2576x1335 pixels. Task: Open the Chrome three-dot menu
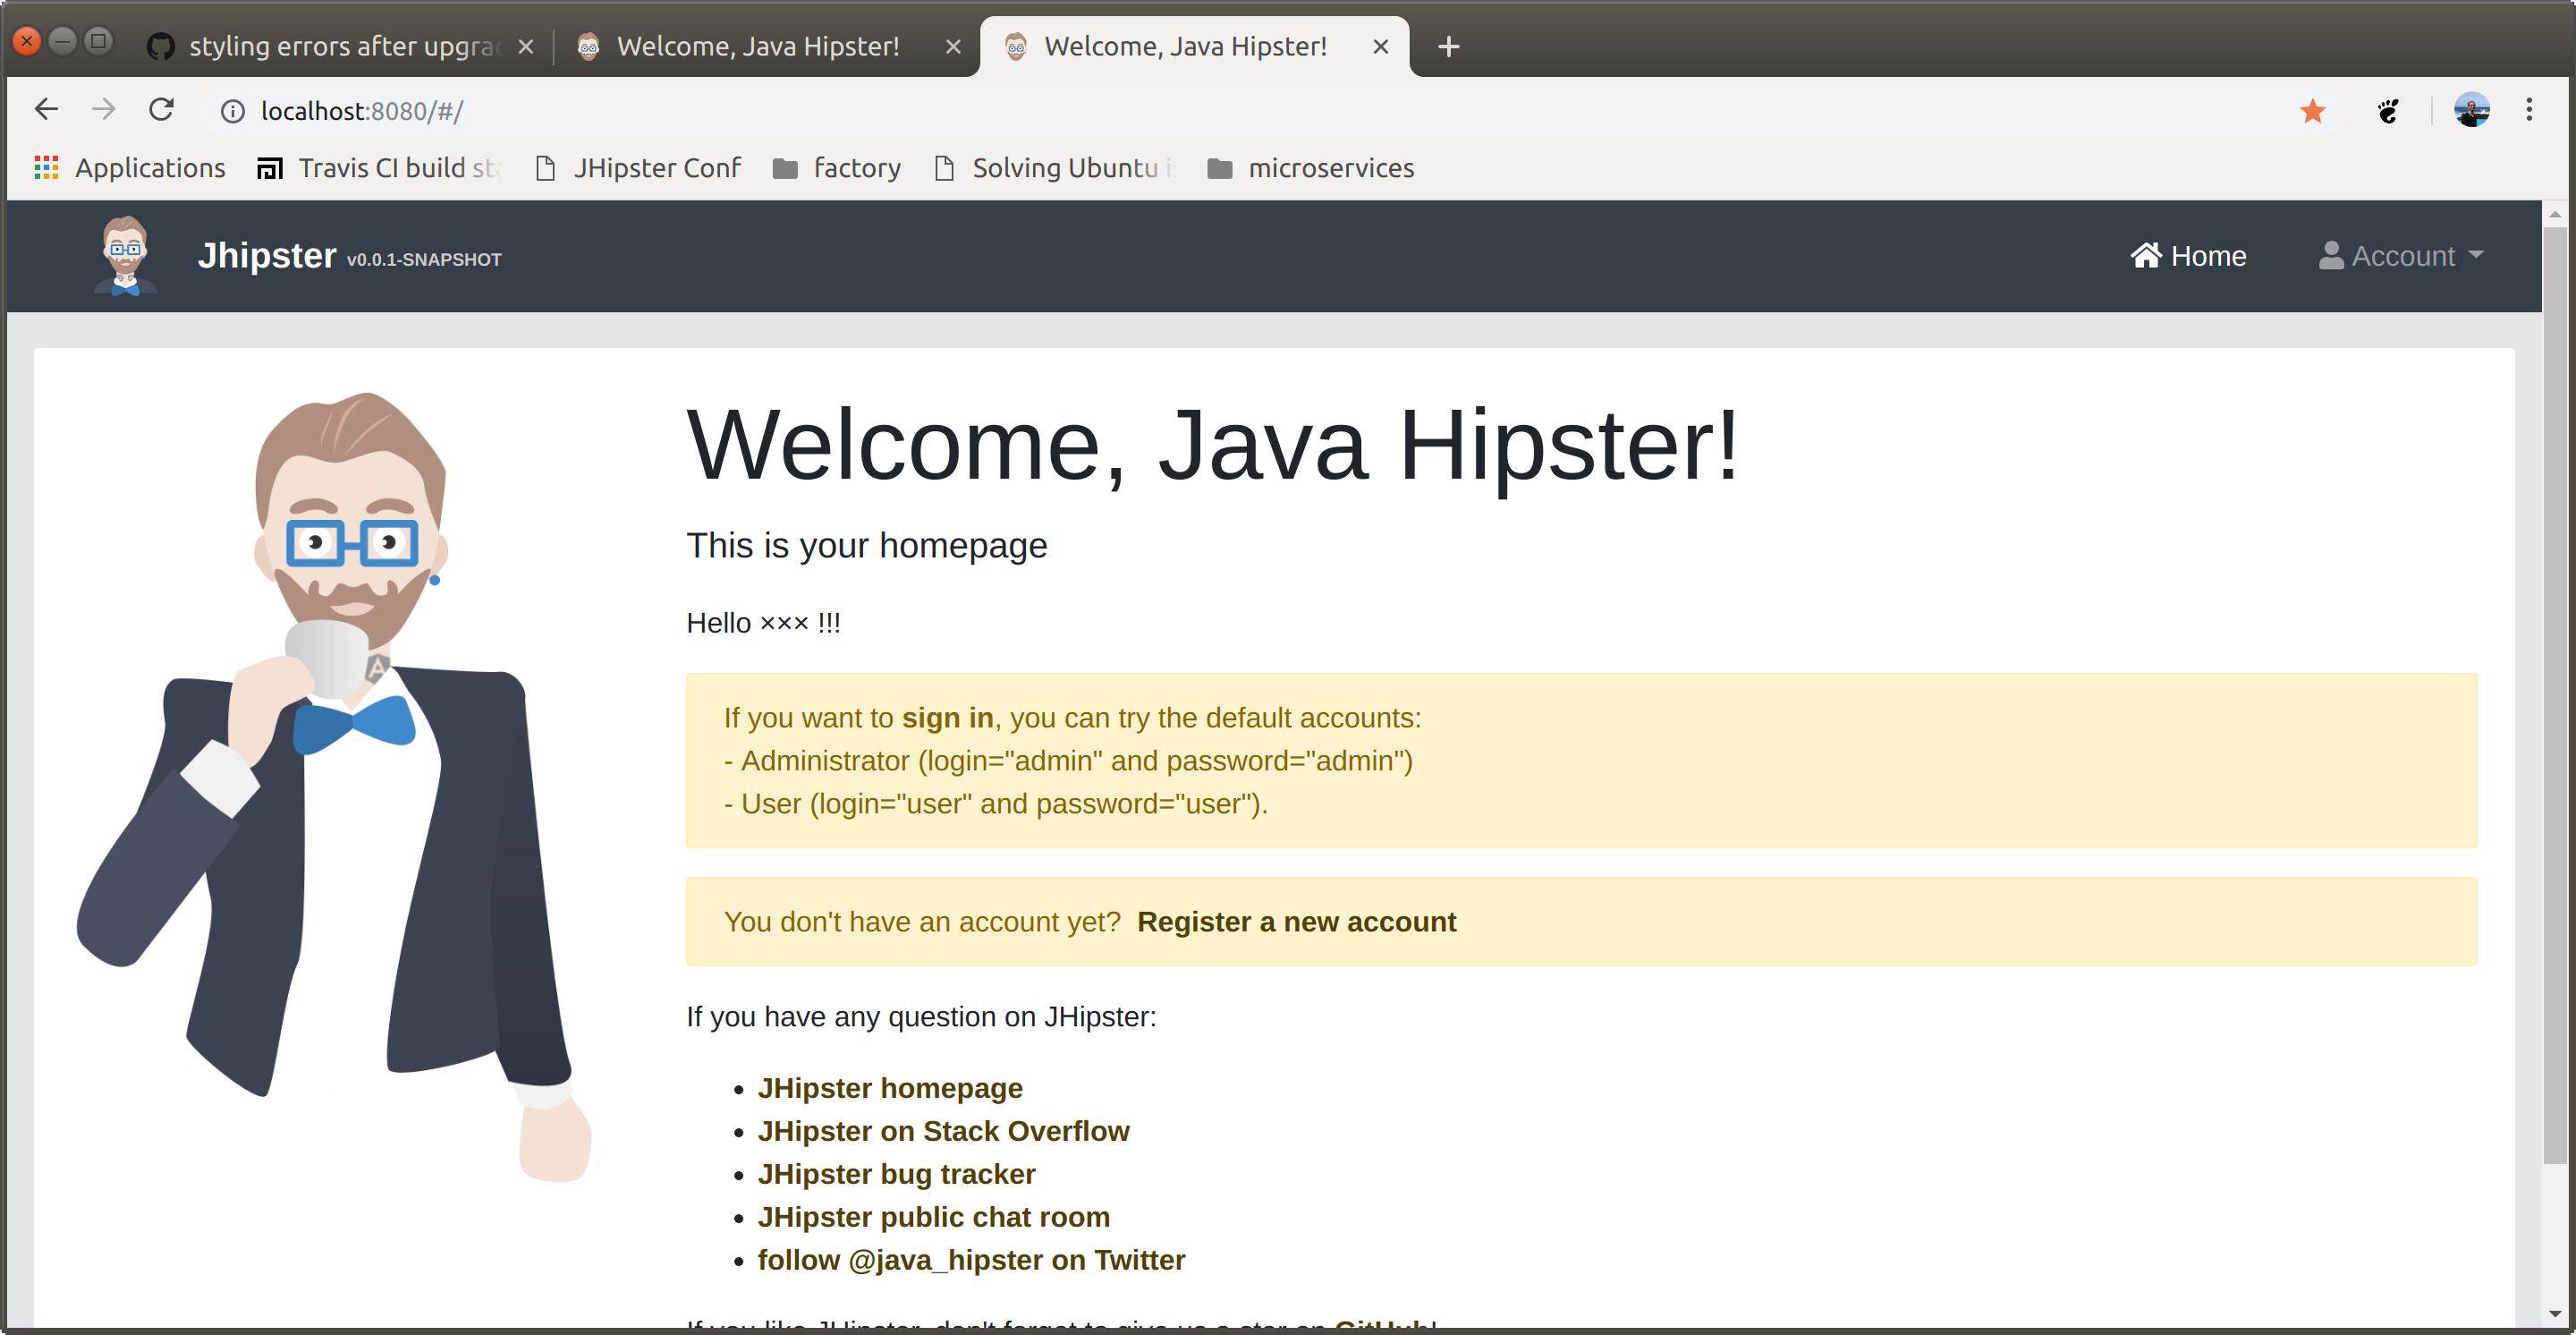2529,110
